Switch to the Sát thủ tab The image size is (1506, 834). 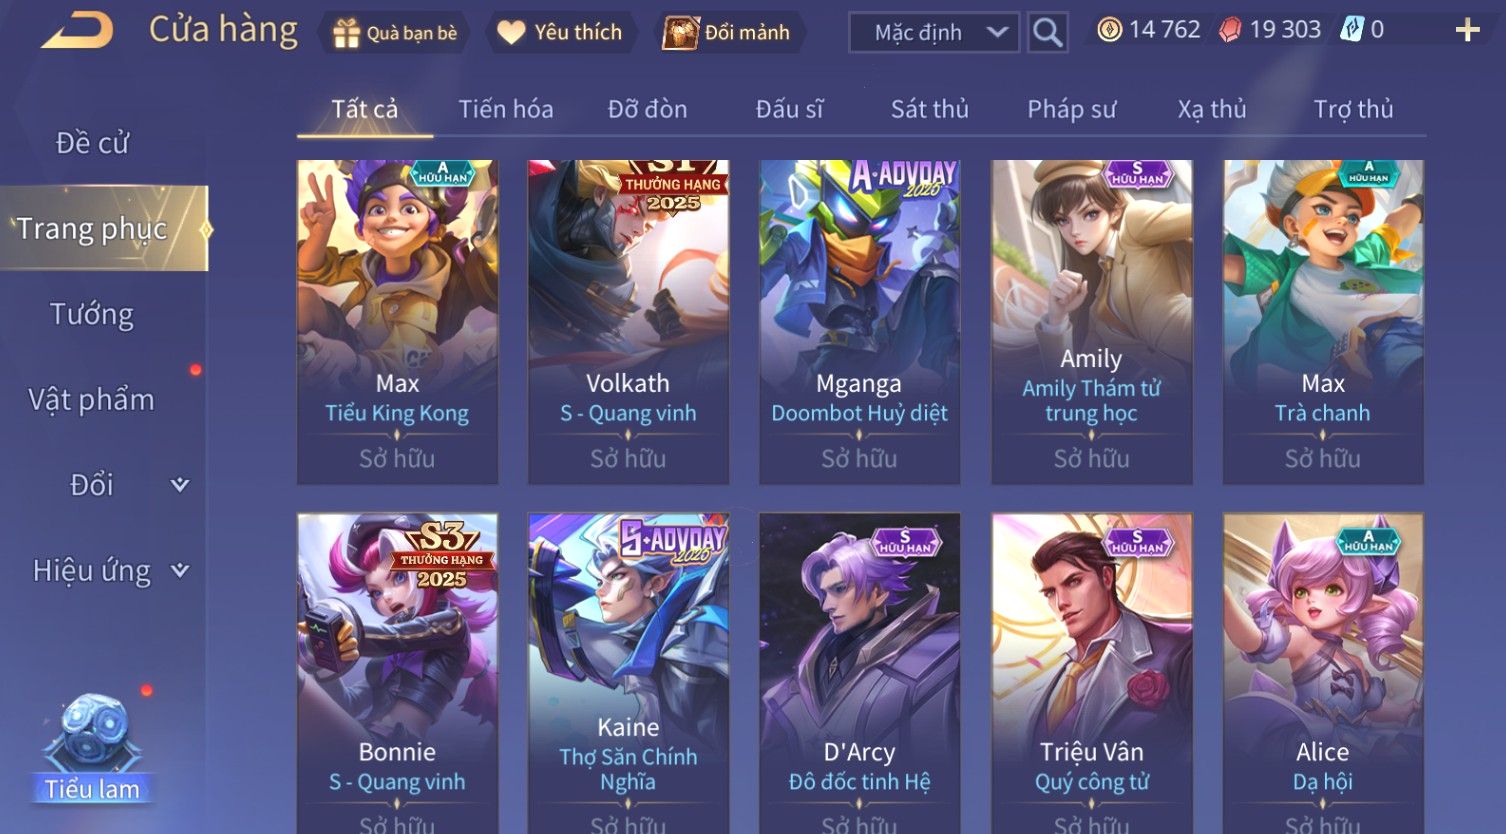pos(929,109)
